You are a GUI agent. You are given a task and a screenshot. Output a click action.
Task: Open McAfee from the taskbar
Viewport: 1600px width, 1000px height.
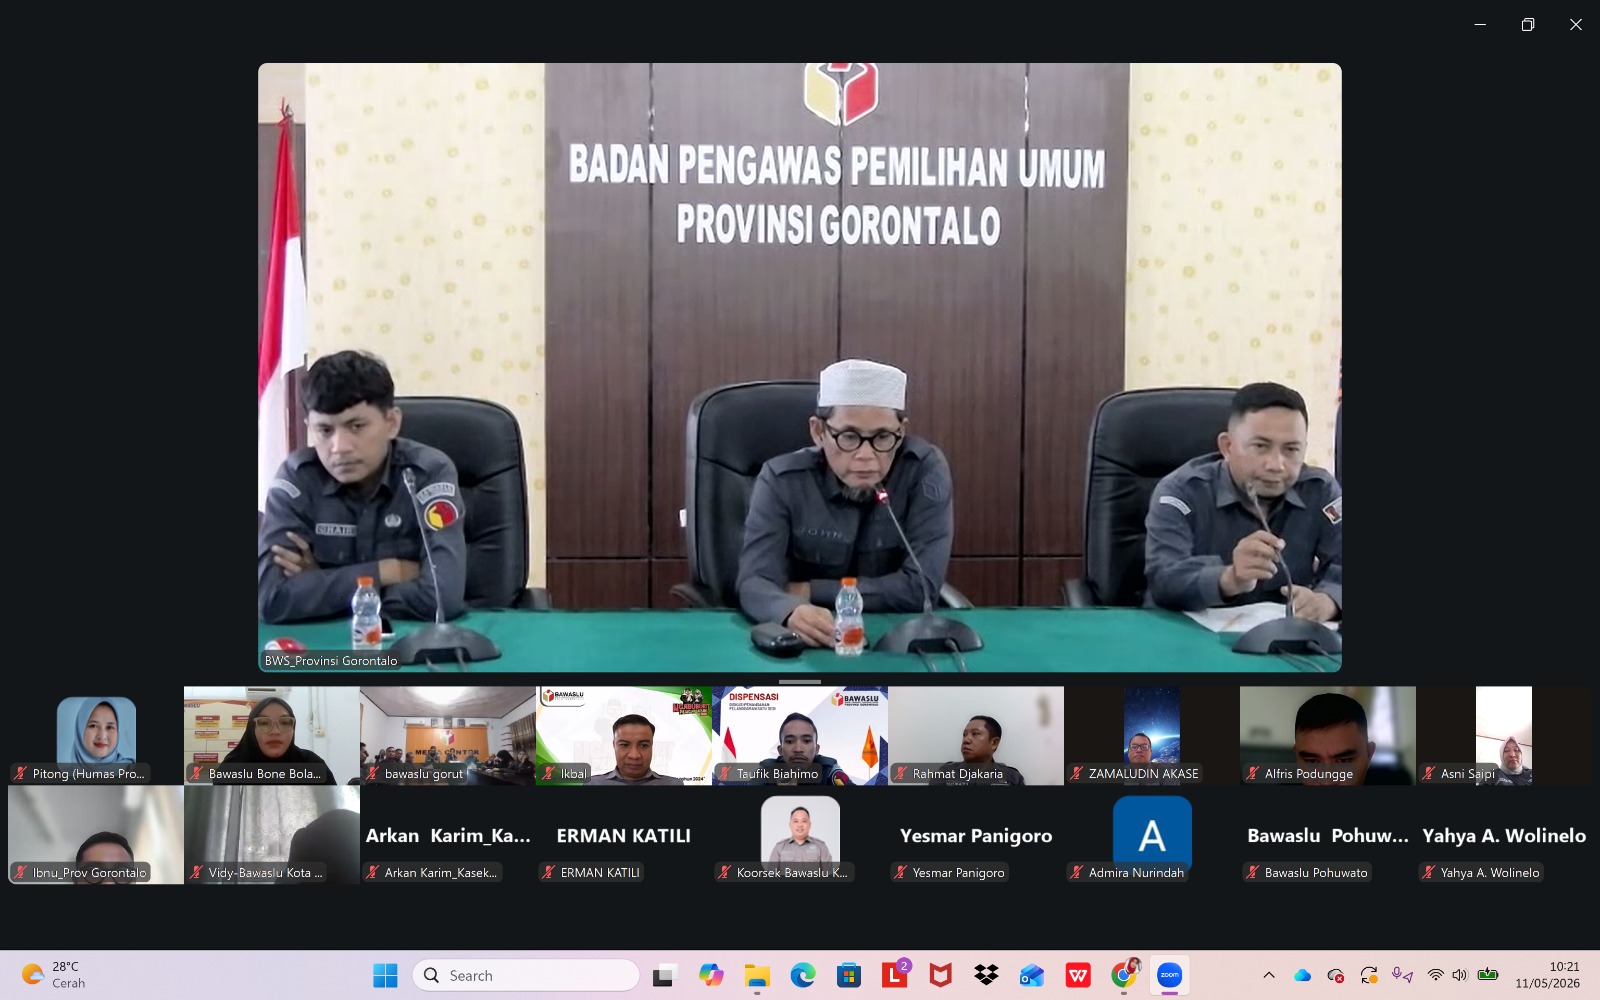(x=941, y=975)
